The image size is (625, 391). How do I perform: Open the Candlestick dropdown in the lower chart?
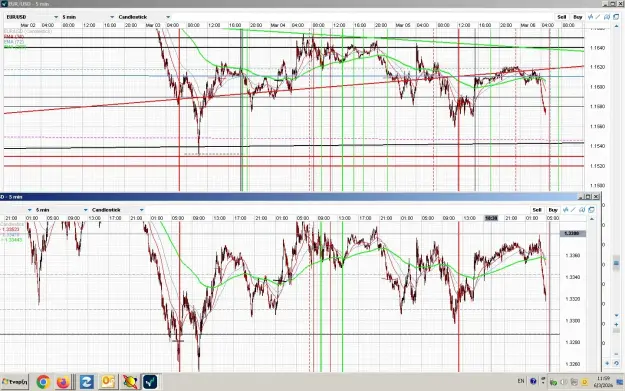click(x=117, y=210)
